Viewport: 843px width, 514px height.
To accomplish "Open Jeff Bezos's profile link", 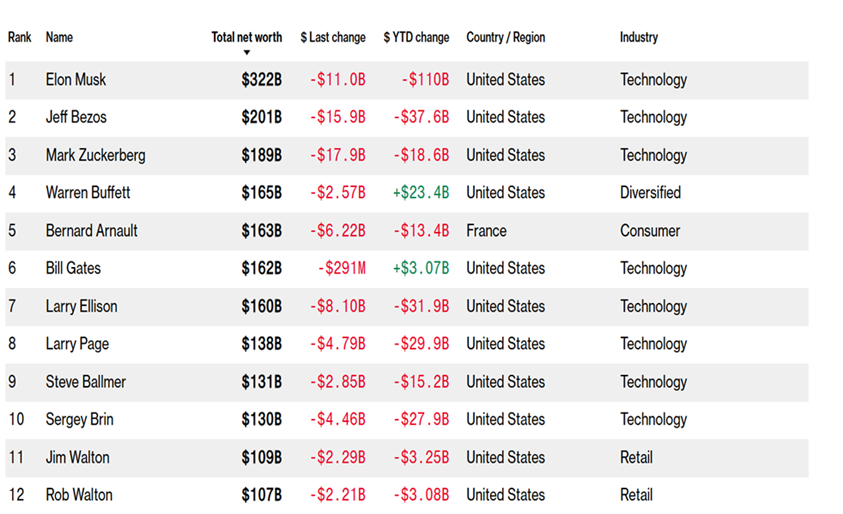I will point(77,117).
